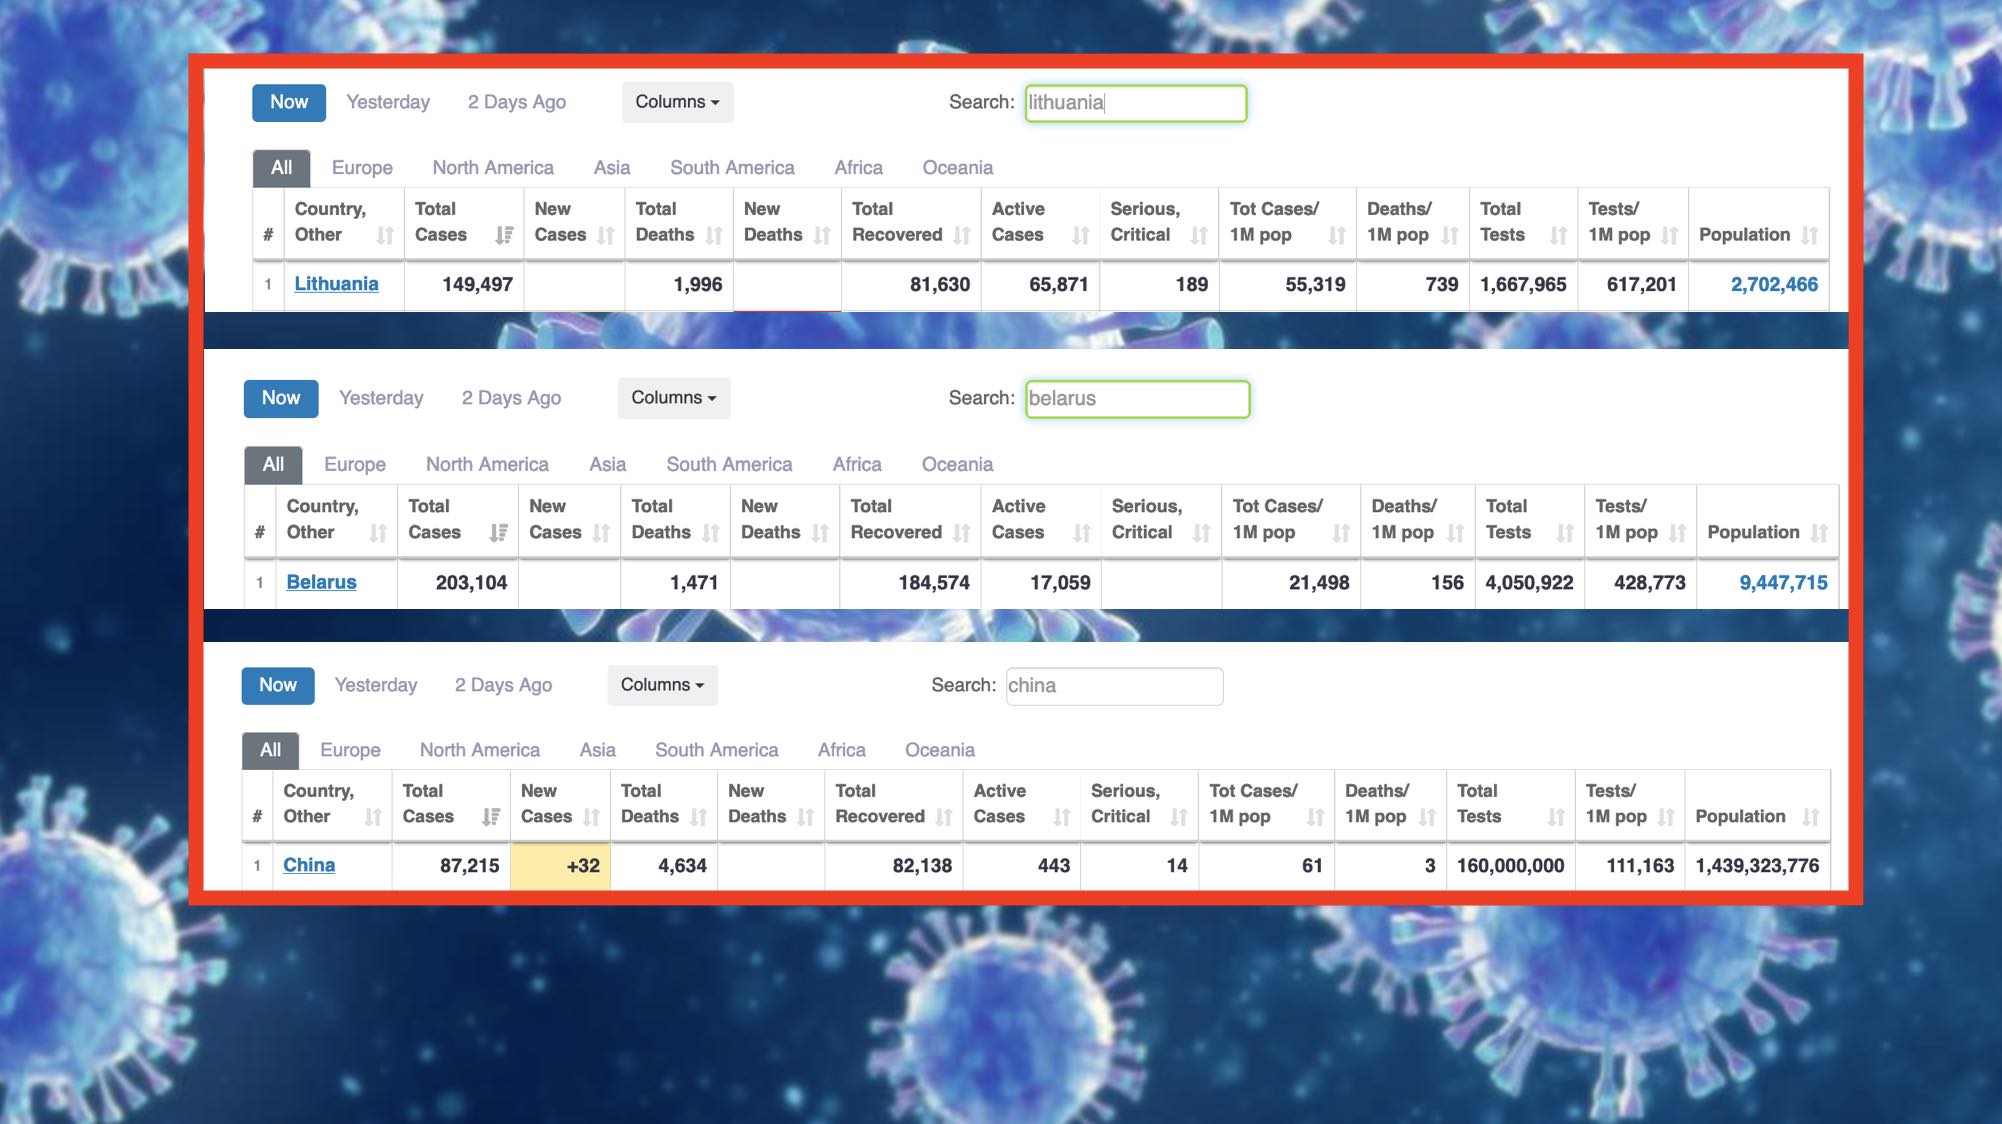Click sort icon on China Serious, Critical column
2002x1124 pixels.
tap(1179, 817)
